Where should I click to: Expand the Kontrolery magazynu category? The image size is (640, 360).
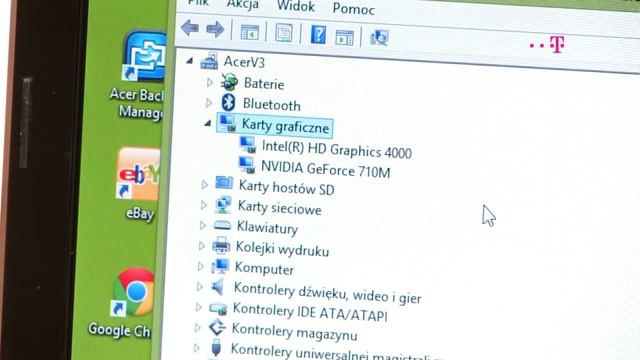pyautogui.click(x=197, y=327)
